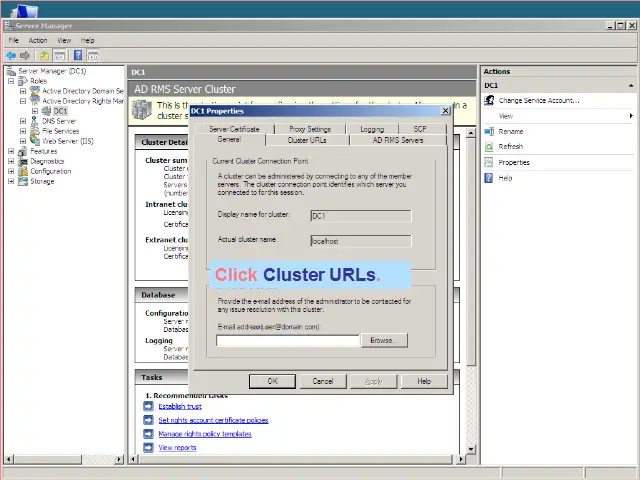The width and height of the screenshot is (640, 480).
Task: Click the Properties icon in Actions pane
Action: point(489,162)
